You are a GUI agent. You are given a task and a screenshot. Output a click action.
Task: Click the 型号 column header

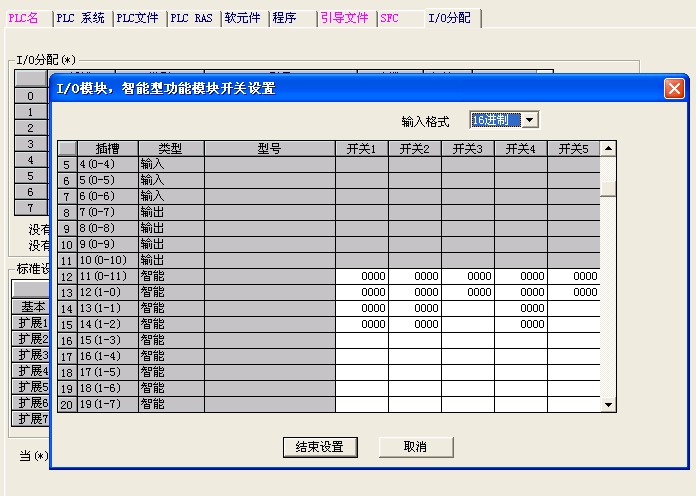[269, 148]
